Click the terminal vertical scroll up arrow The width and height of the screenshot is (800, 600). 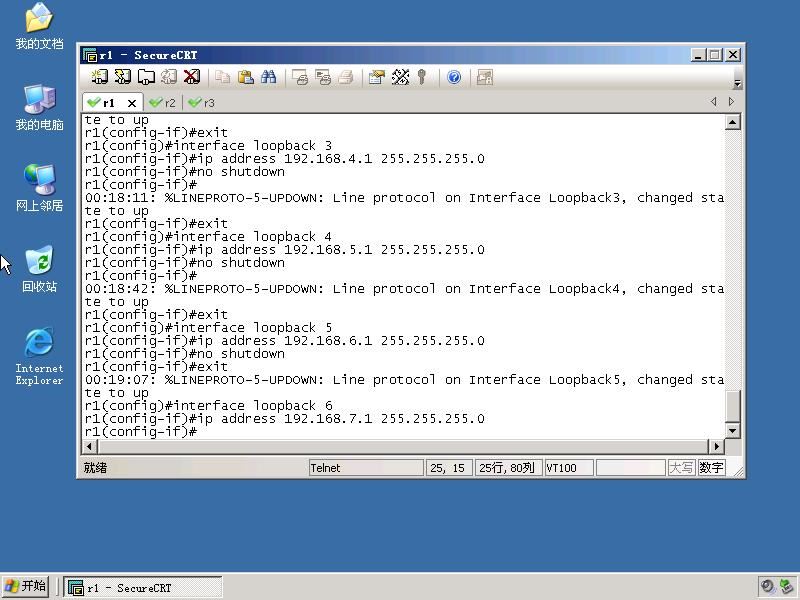point(733,122)
